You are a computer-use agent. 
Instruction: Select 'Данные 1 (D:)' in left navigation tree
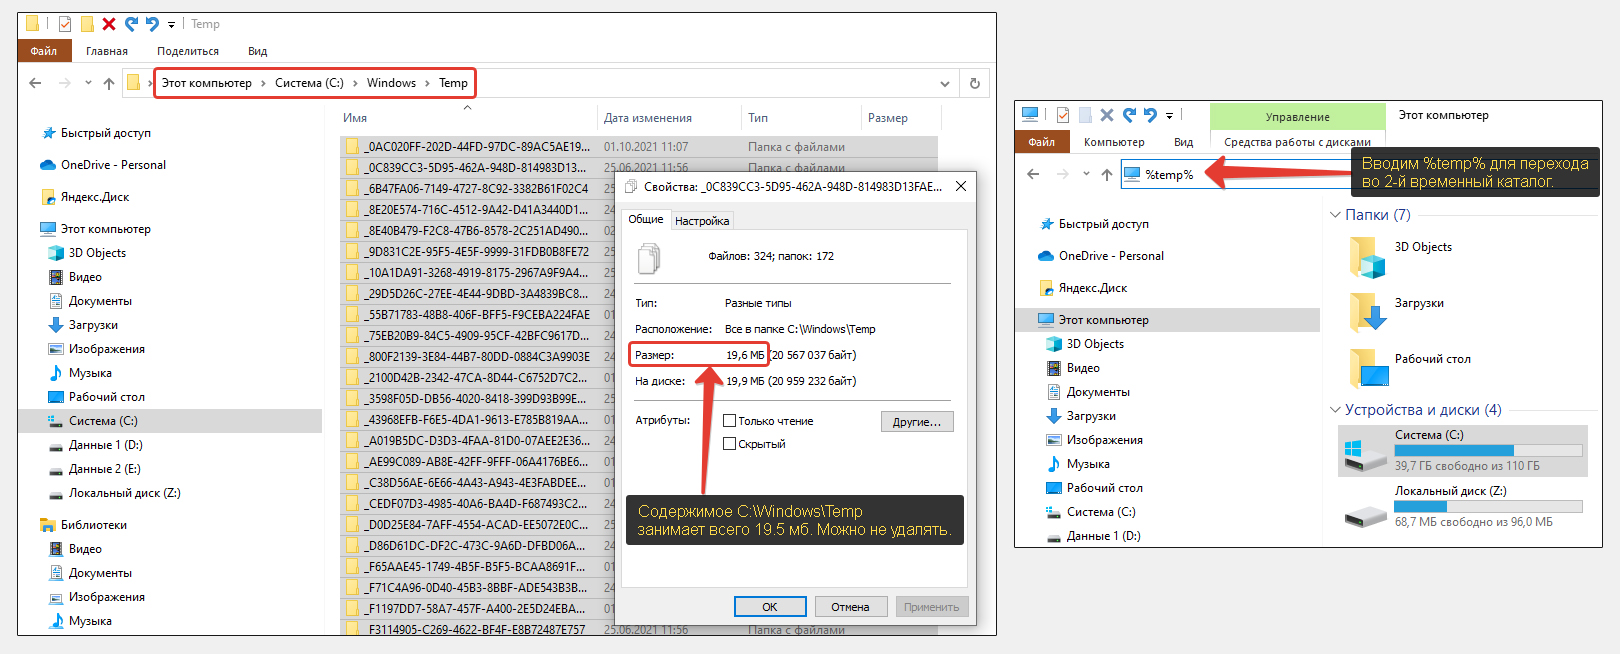[x=105, y=445]
